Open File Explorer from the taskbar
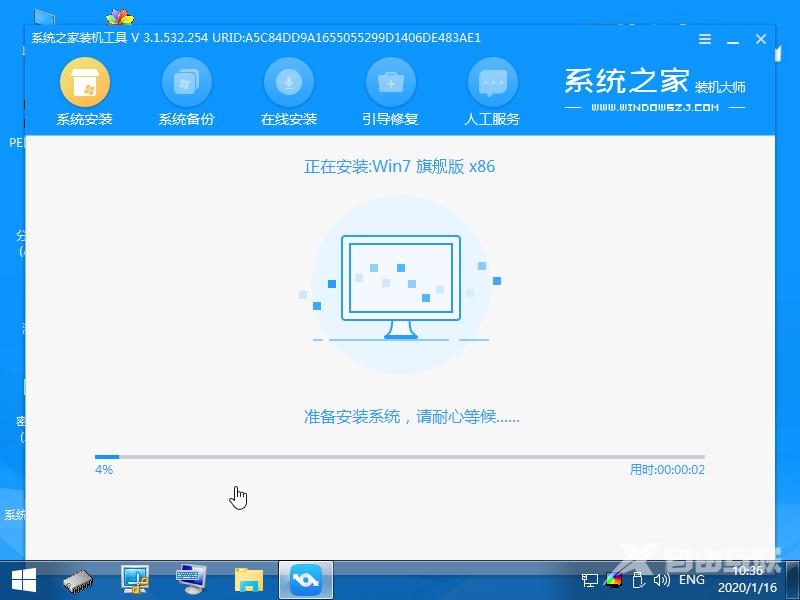The width and height of the screenshot is (800, 600). [249, 581]
